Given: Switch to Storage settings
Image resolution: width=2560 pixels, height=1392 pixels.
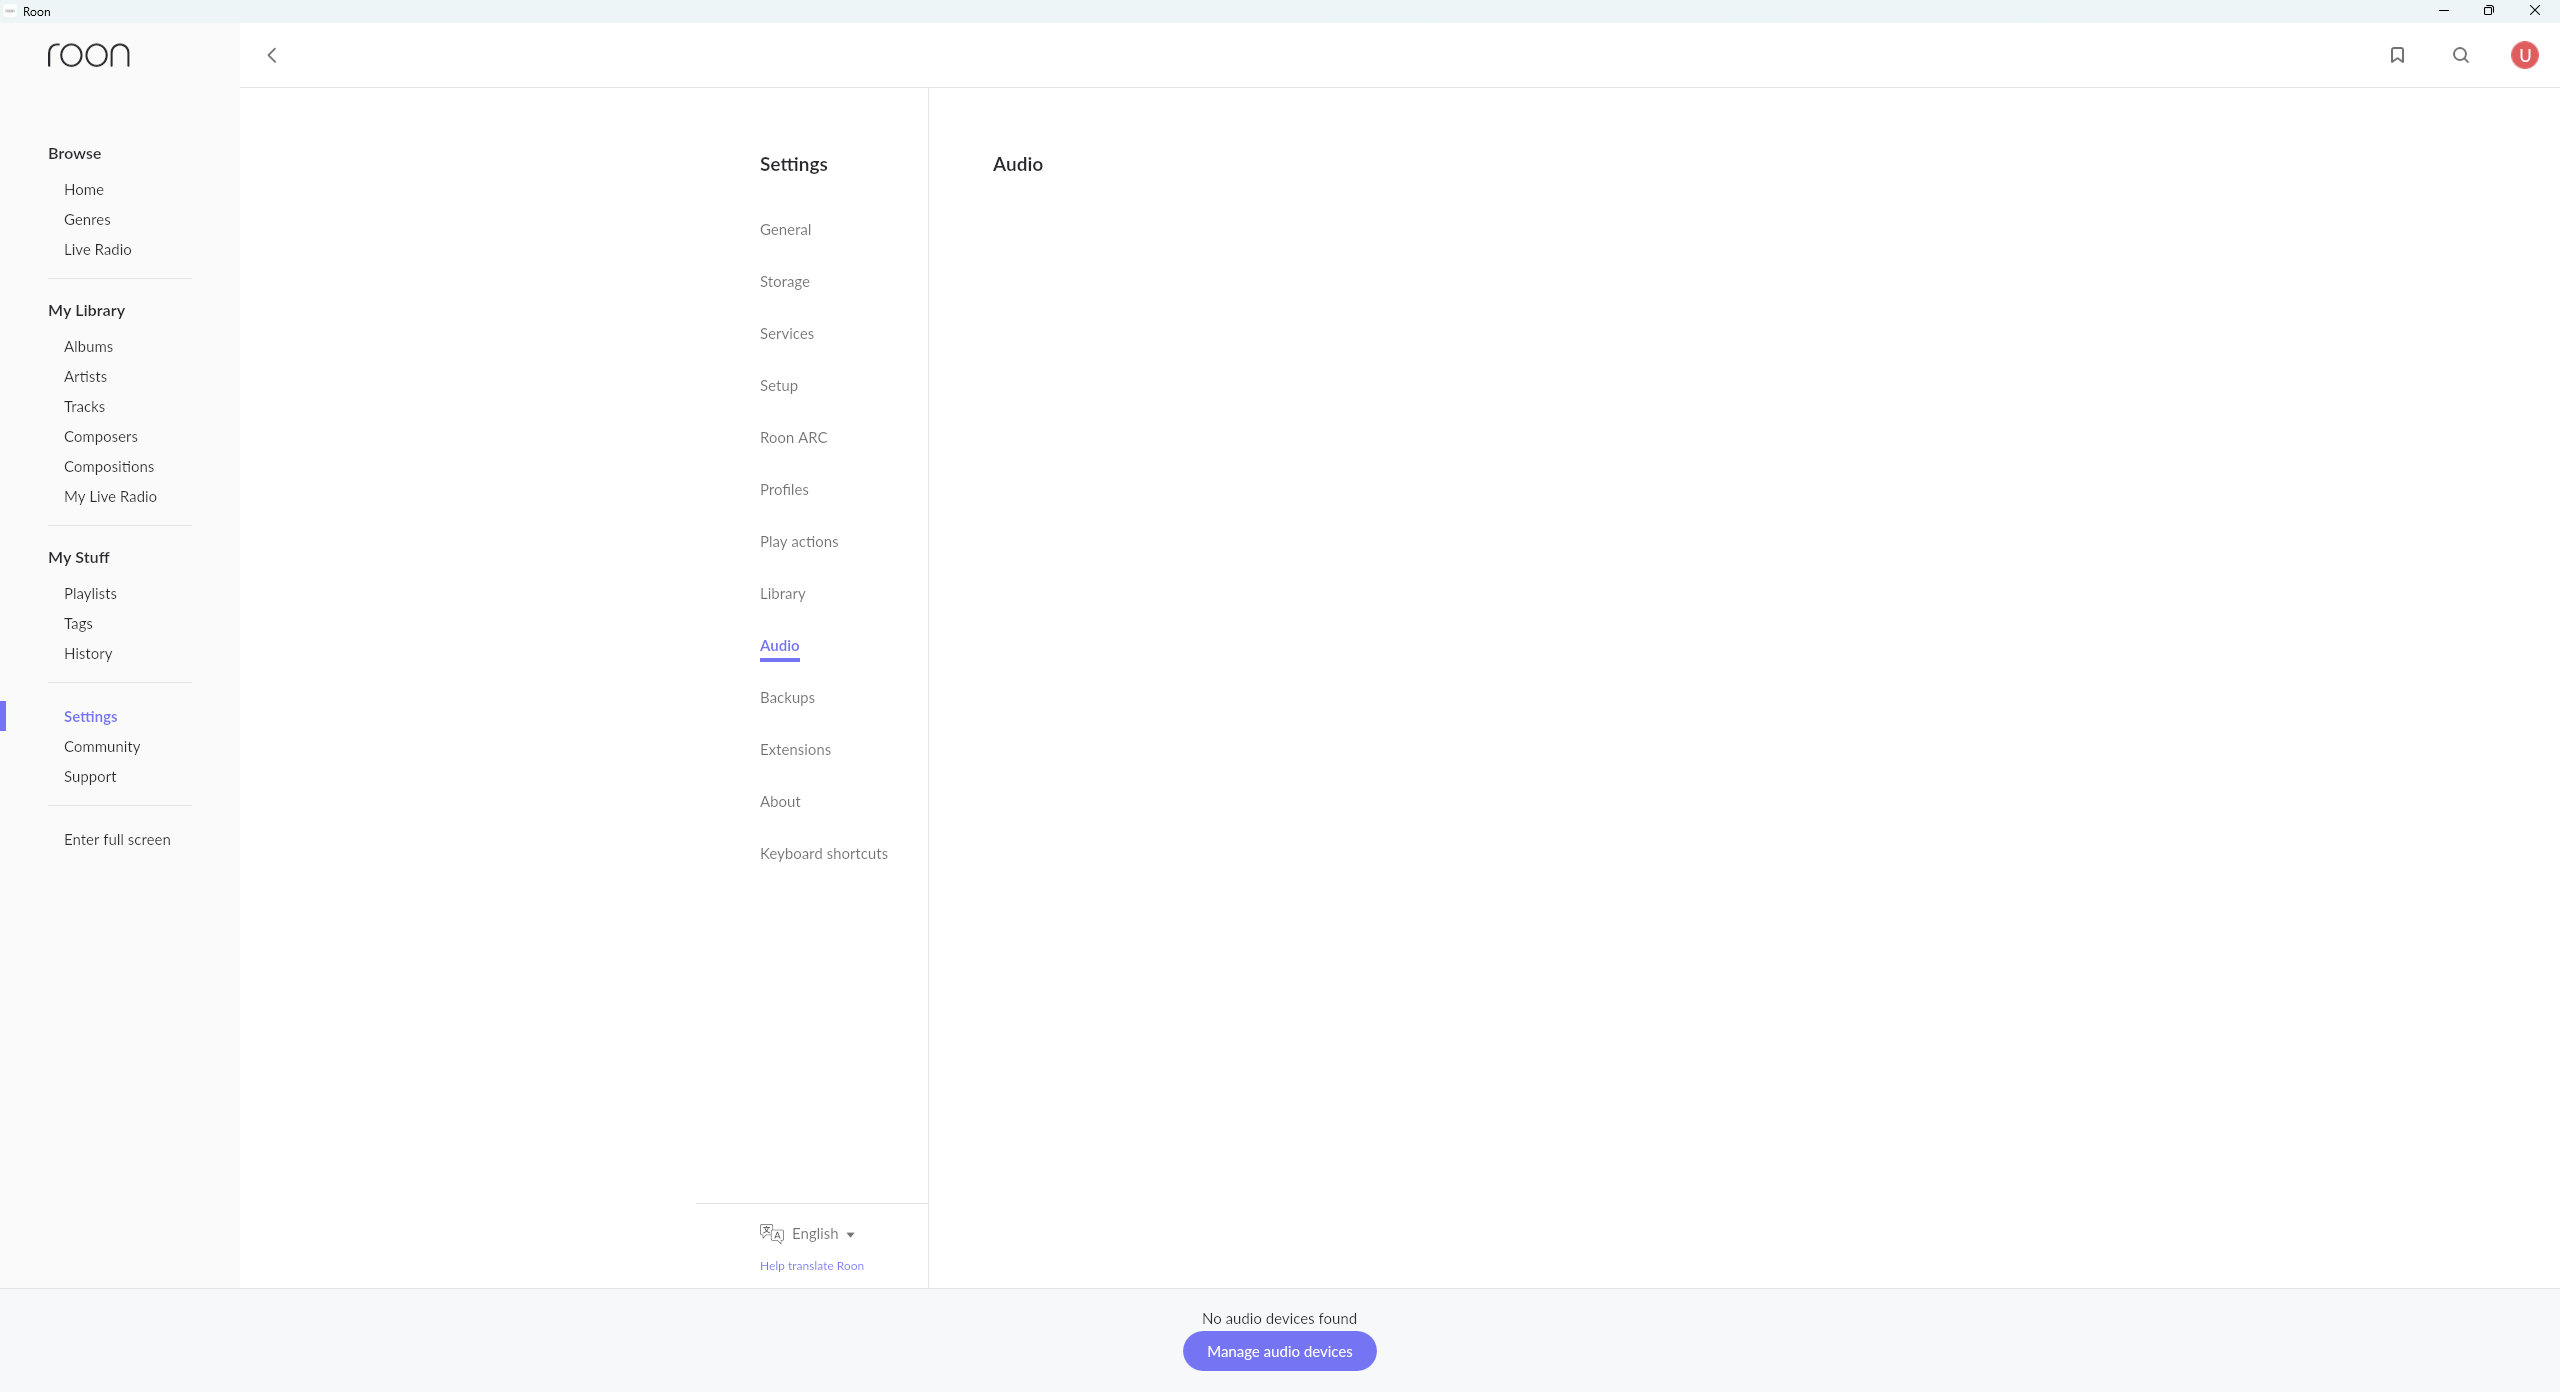Looking at the screenshot, I should point(784,281).
